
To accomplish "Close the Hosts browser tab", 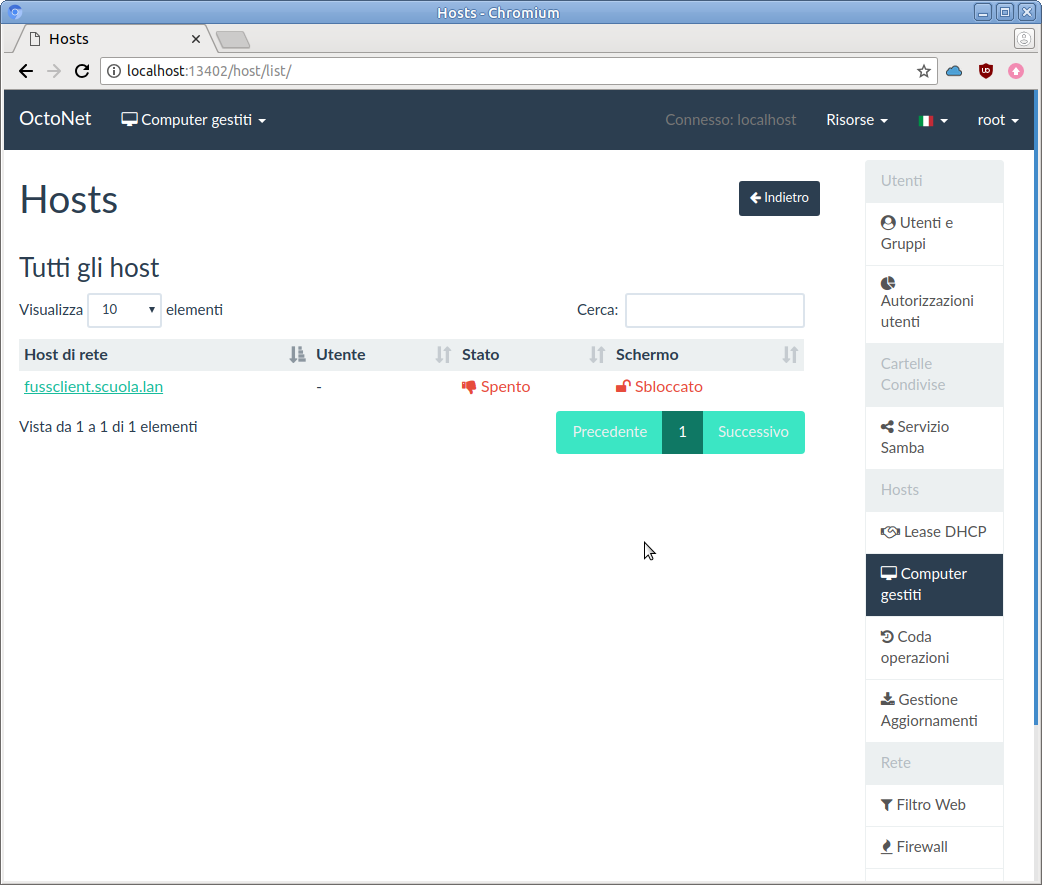I will 196,39.
